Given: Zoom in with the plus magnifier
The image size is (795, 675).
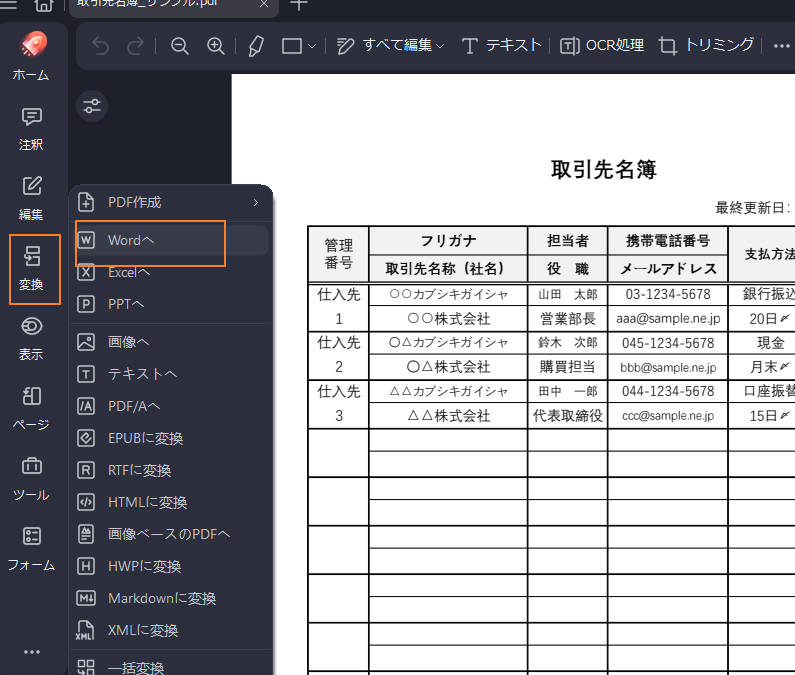Looking at the screenshot, I should tap(216, 46).
